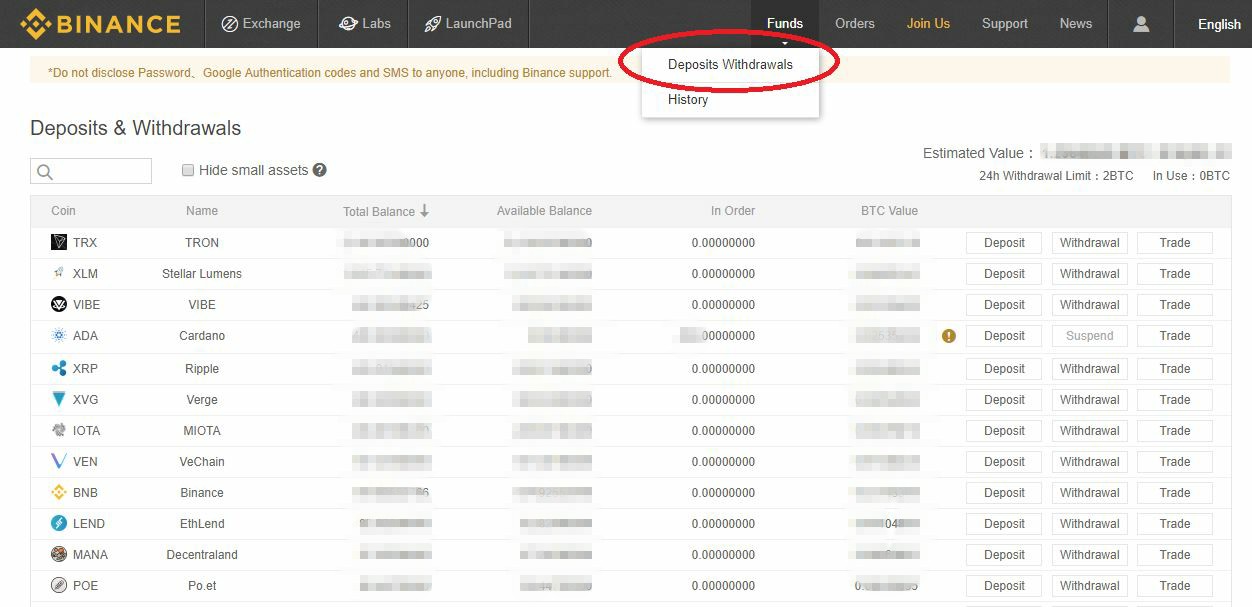Open the English language selector
The height and width of the screenshot is (607, 1252).
pyautogui.click(x=1219, y=24)
